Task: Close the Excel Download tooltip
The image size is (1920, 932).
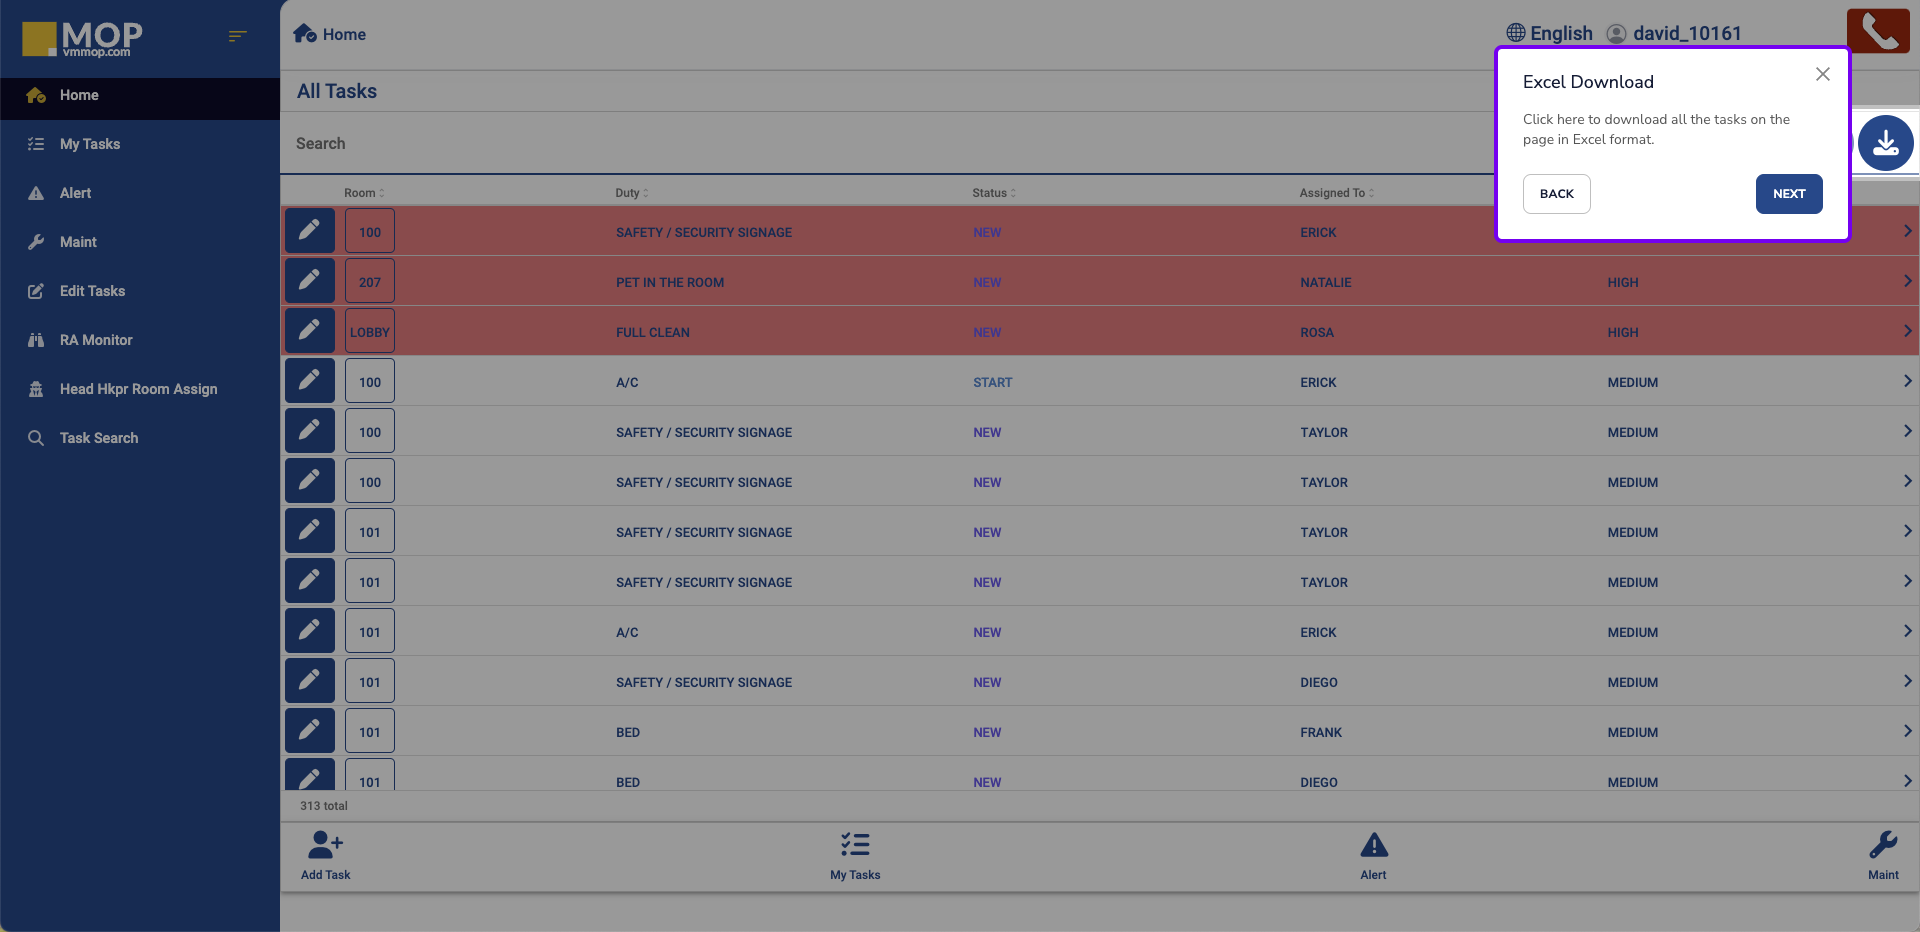Action: tap(1822, 75)
